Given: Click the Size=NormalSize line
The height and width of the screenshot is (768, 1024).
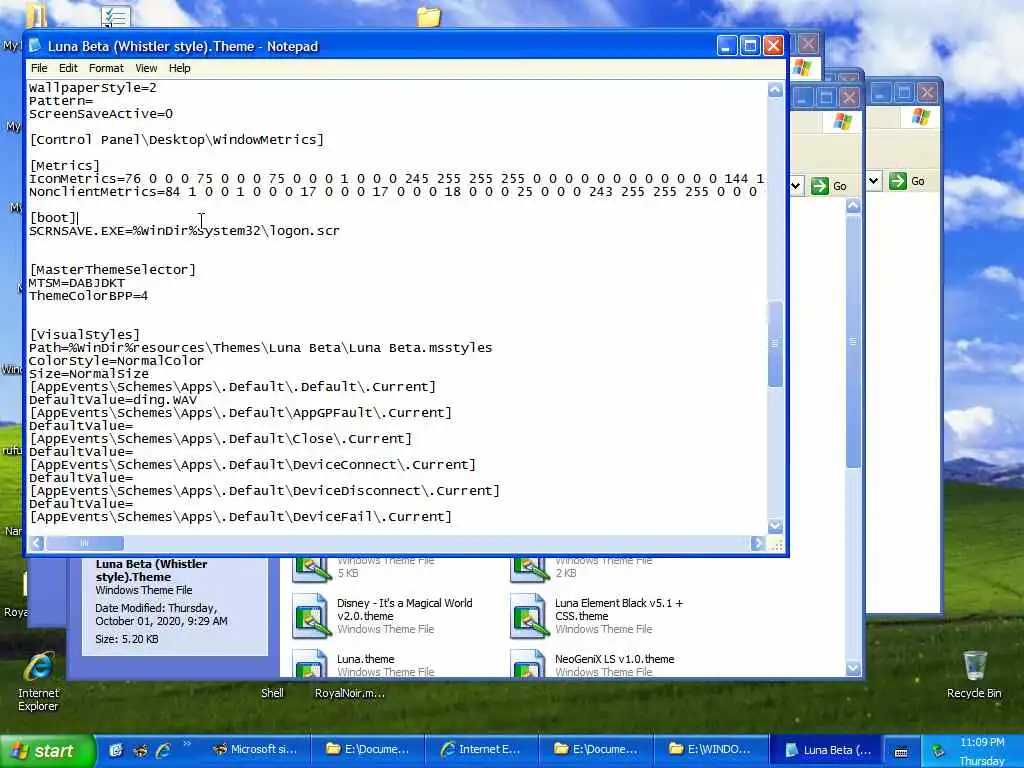Looking at the screenshot, I should click(x=89, y=374).
